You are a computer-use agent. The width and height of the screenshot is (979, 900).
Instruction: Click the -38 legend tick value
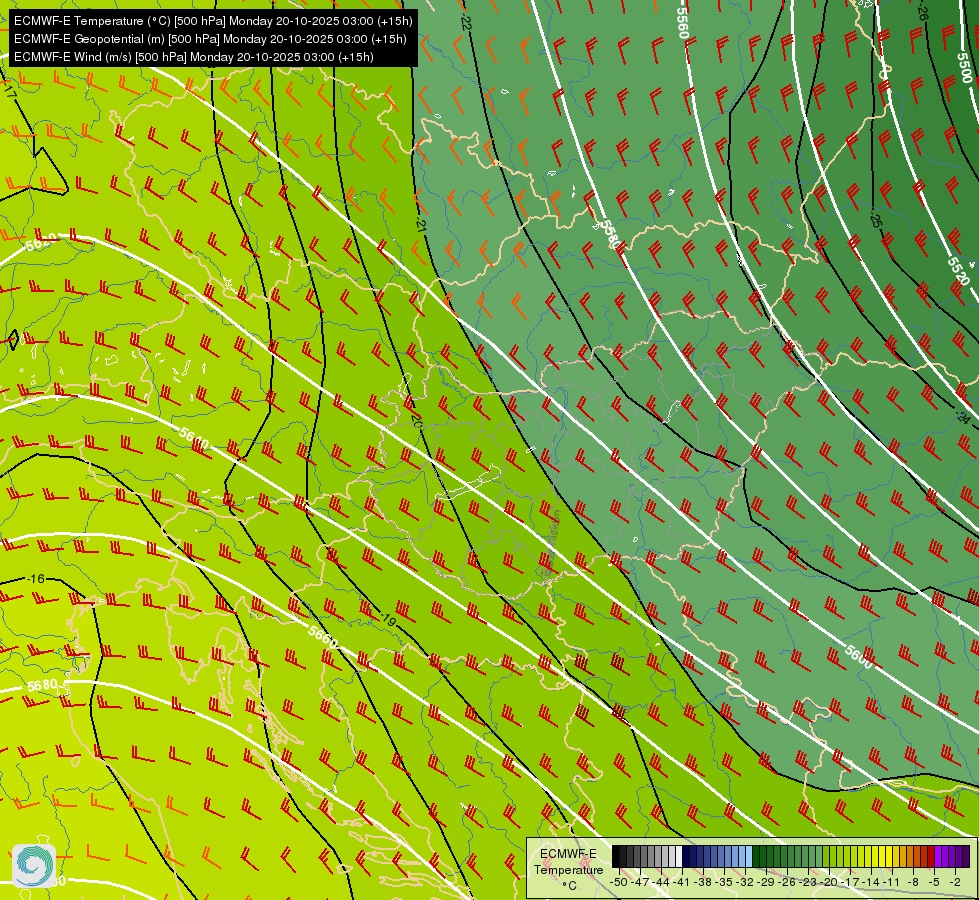tap(703, 882)
